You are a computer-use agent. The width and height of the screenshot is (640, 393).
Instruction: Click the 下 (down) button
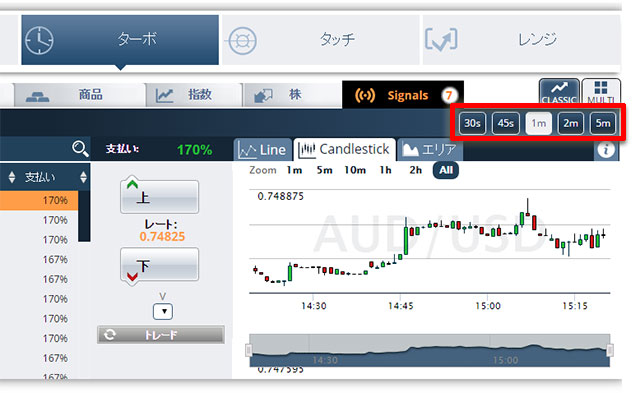click(160, 264)
